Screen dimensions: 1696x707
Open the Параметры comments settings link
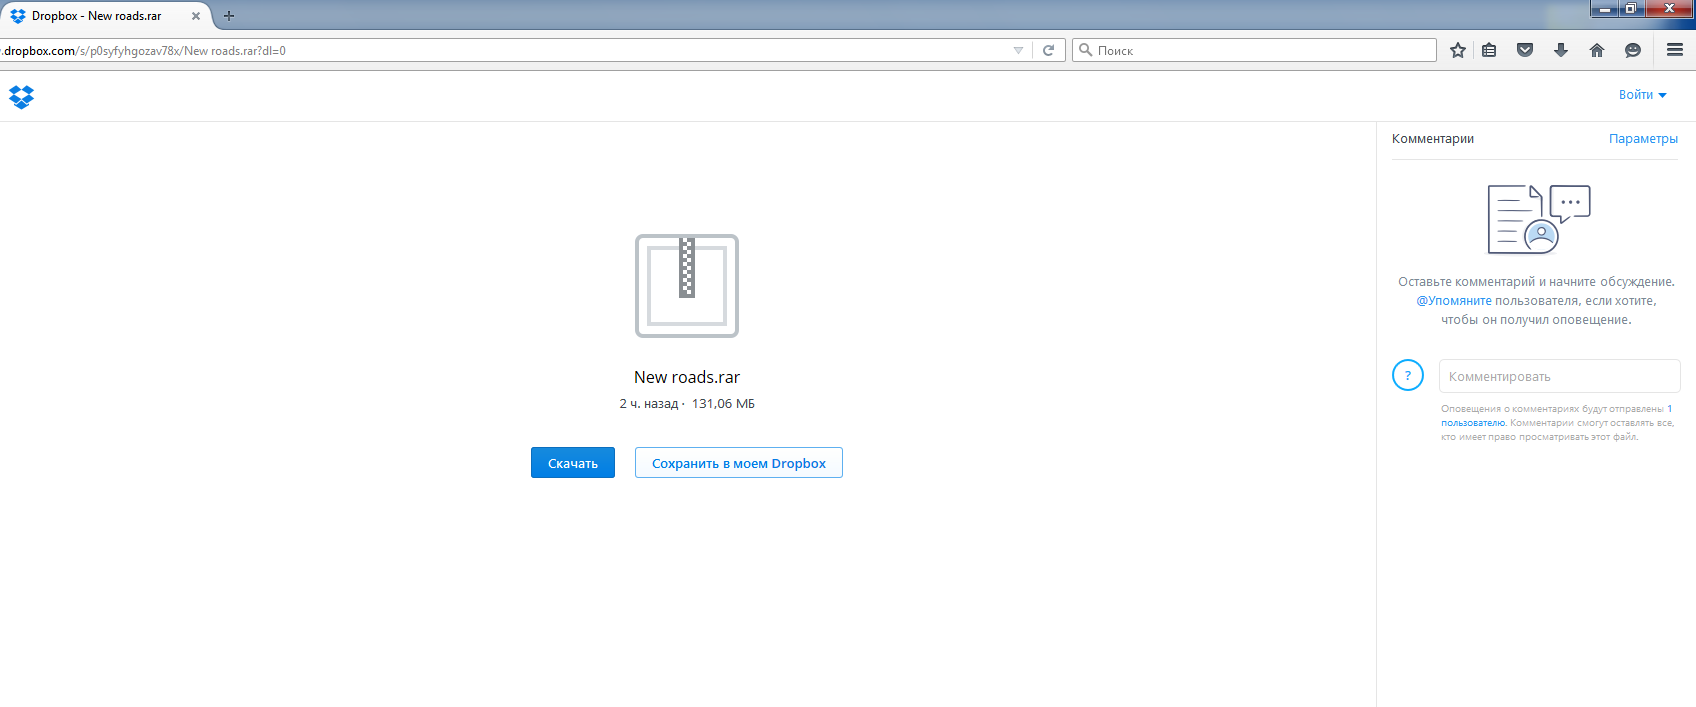[x=1643, y=139]
